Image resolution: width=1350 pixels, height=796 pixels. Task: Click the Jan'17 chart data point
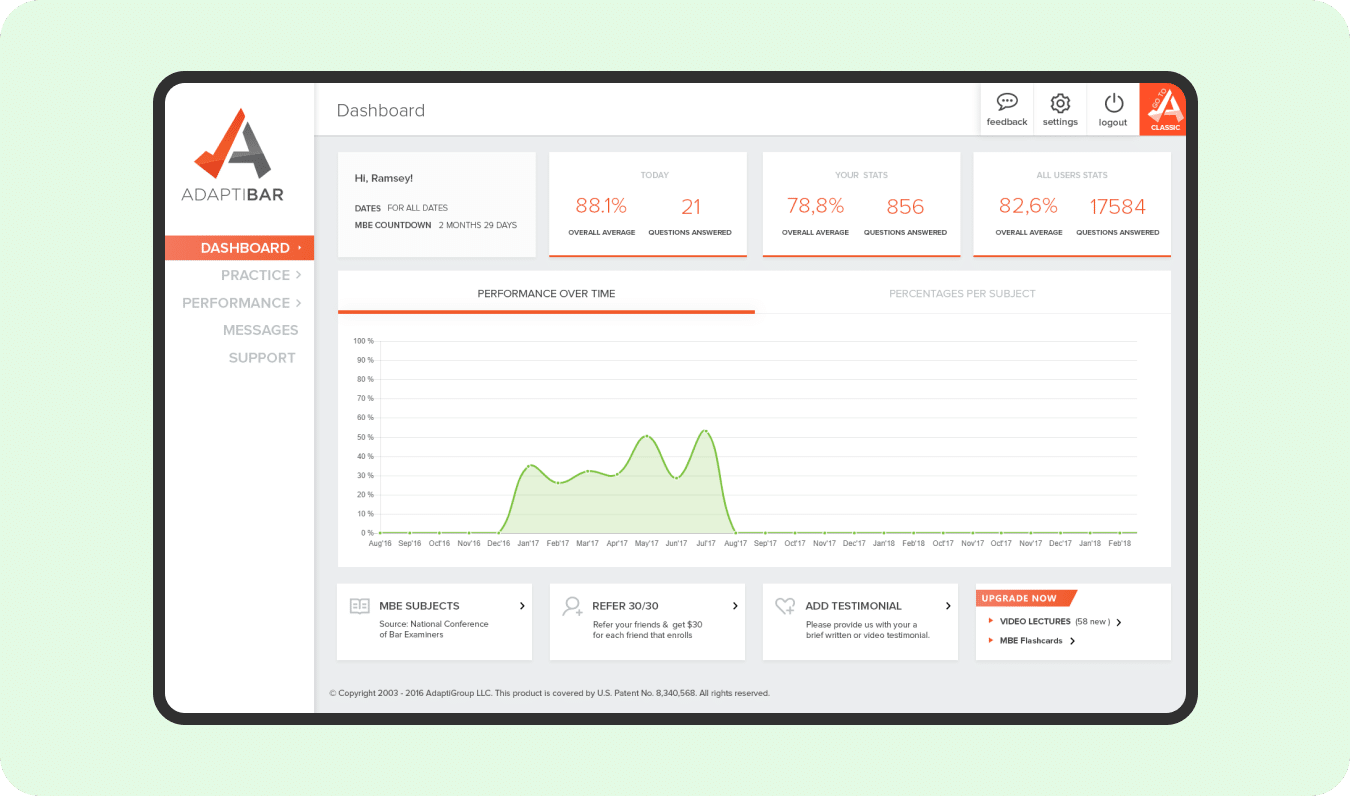pyautogui.click(x=529, y=466)
